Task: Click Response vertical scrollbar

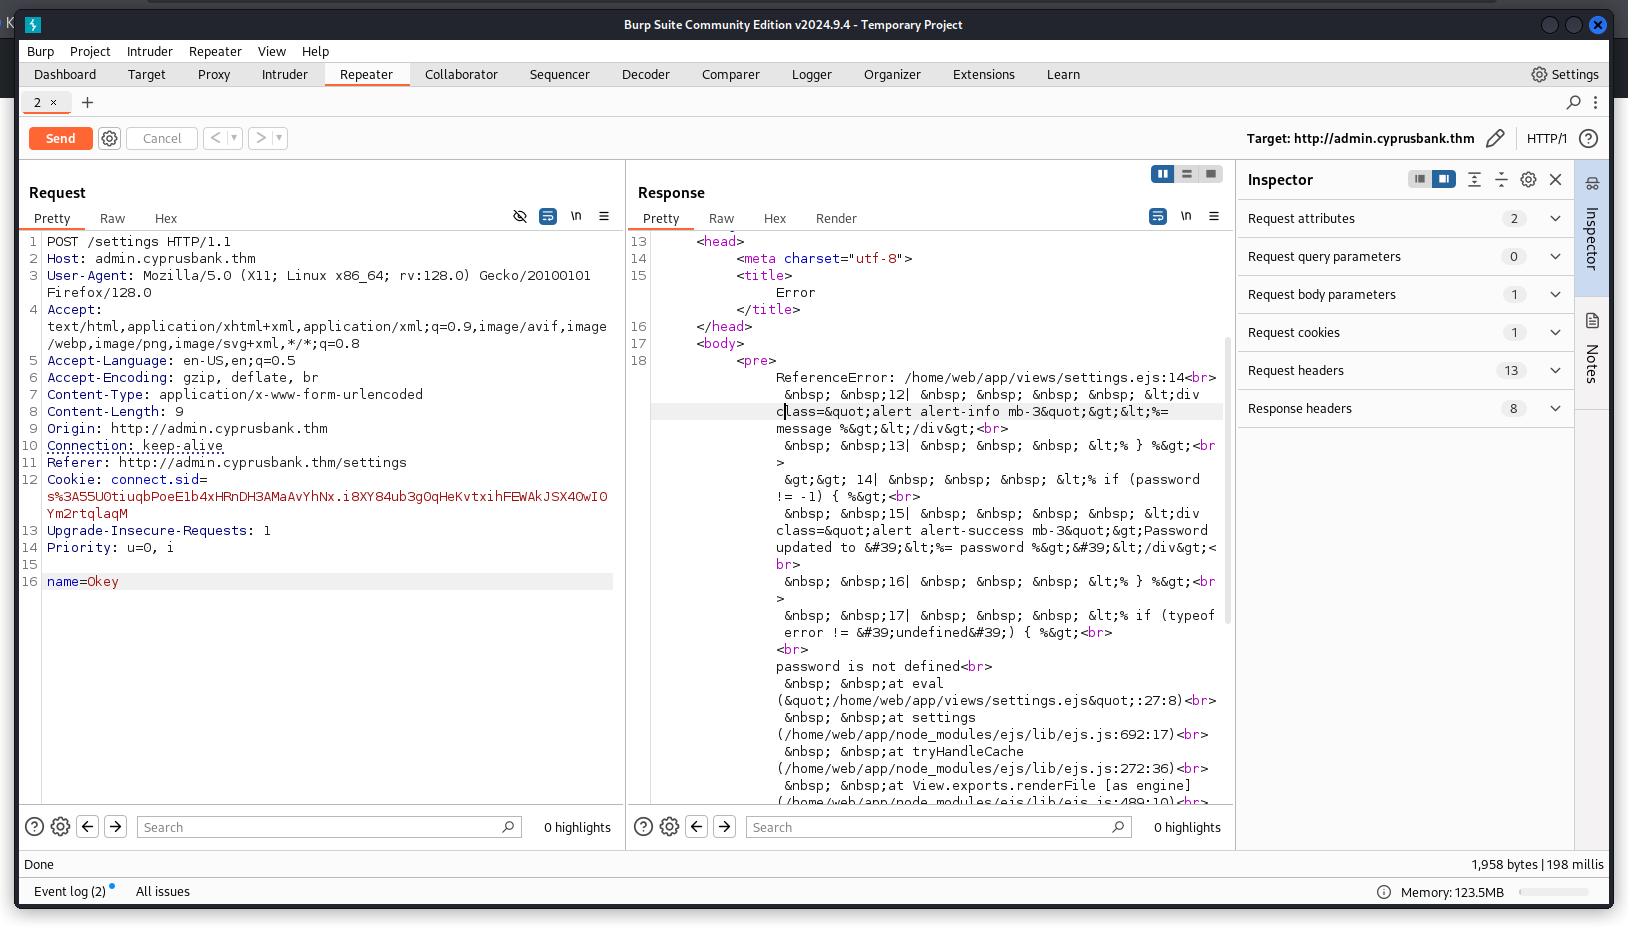Action: click(1228, 480)
